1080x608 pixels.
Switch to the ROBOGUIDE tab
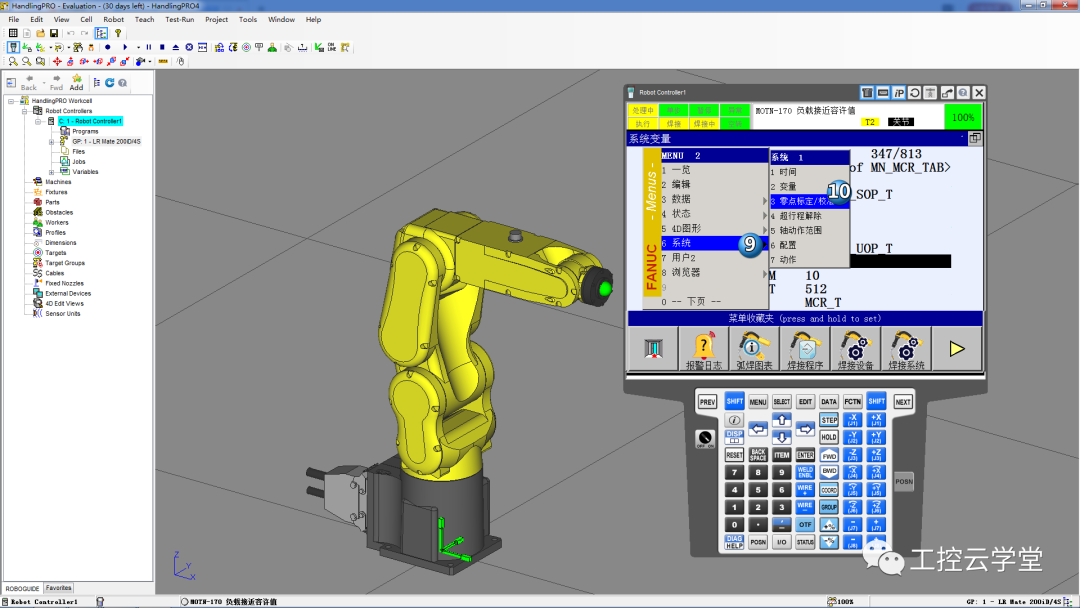[22, 589]
